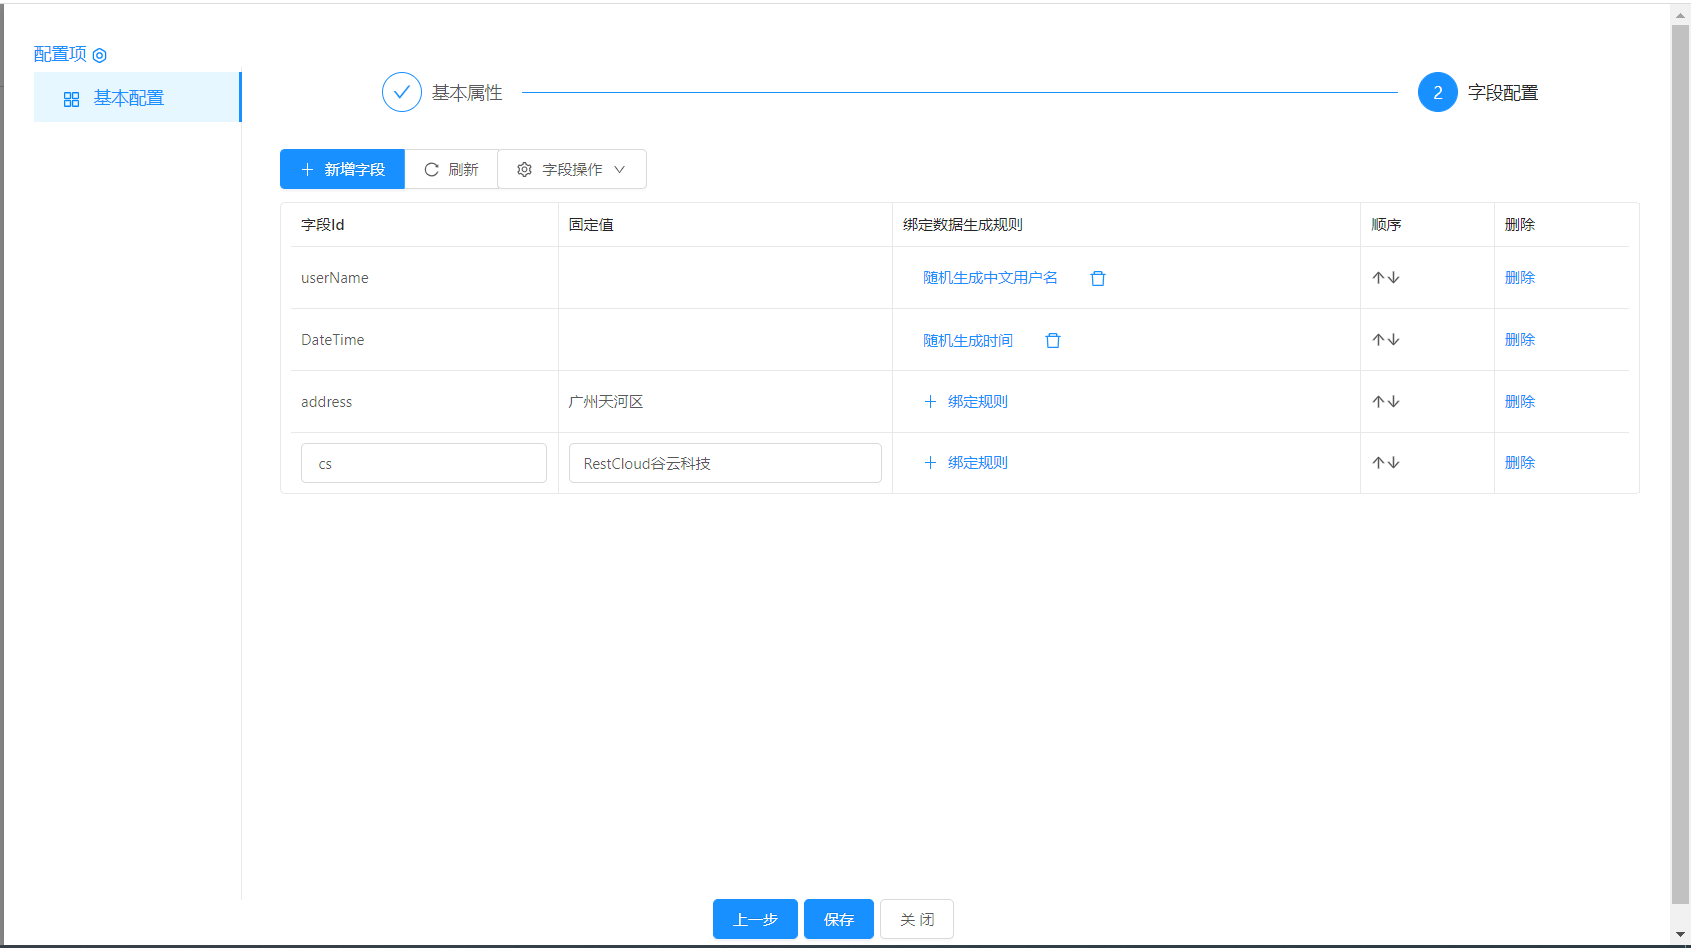The height and width of the screenshot is (948, 1691).
Task: Move address row up with up arrow
Action: (1378, 402)
